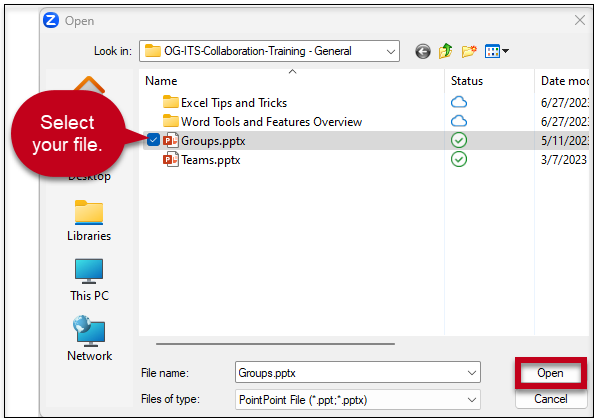This screenshot has width=594, height=418.
Task: Sort by the Name column header
Action: tap(161, 81)
